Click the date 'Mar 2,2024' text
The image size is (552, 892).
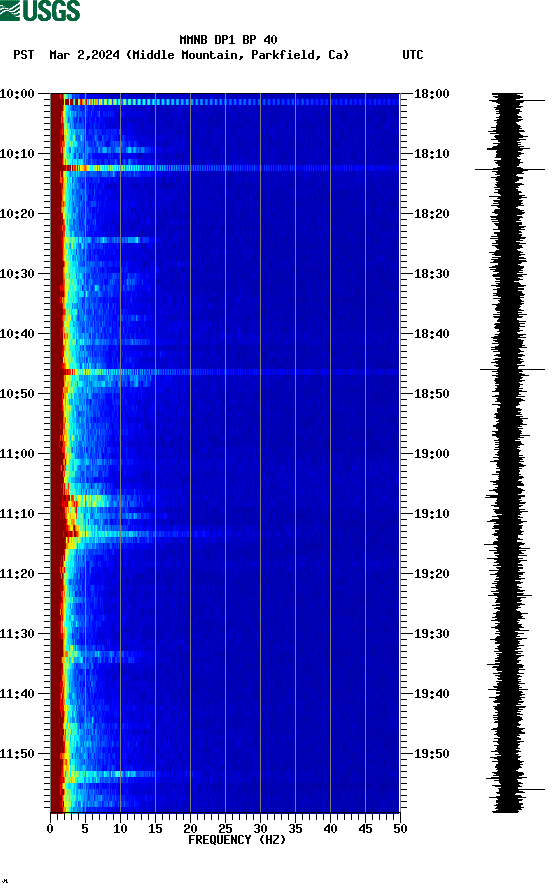[84, 55]
